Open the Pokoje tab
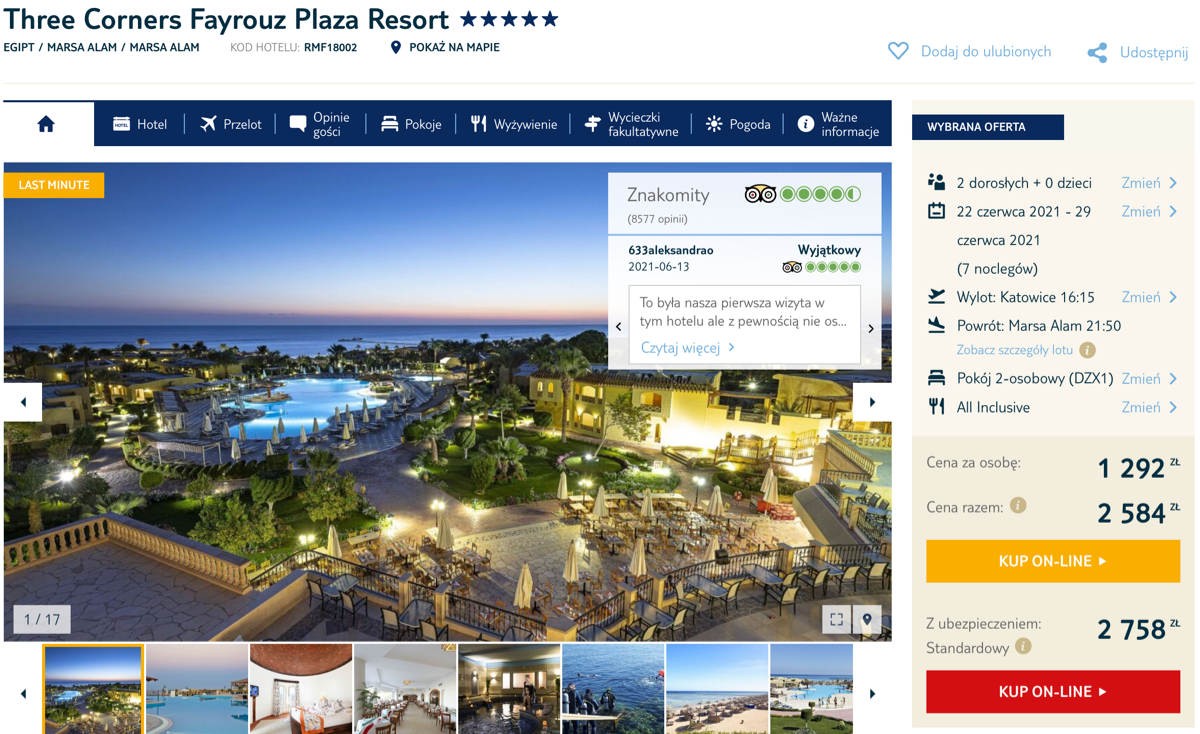 [x=411, y=124]
